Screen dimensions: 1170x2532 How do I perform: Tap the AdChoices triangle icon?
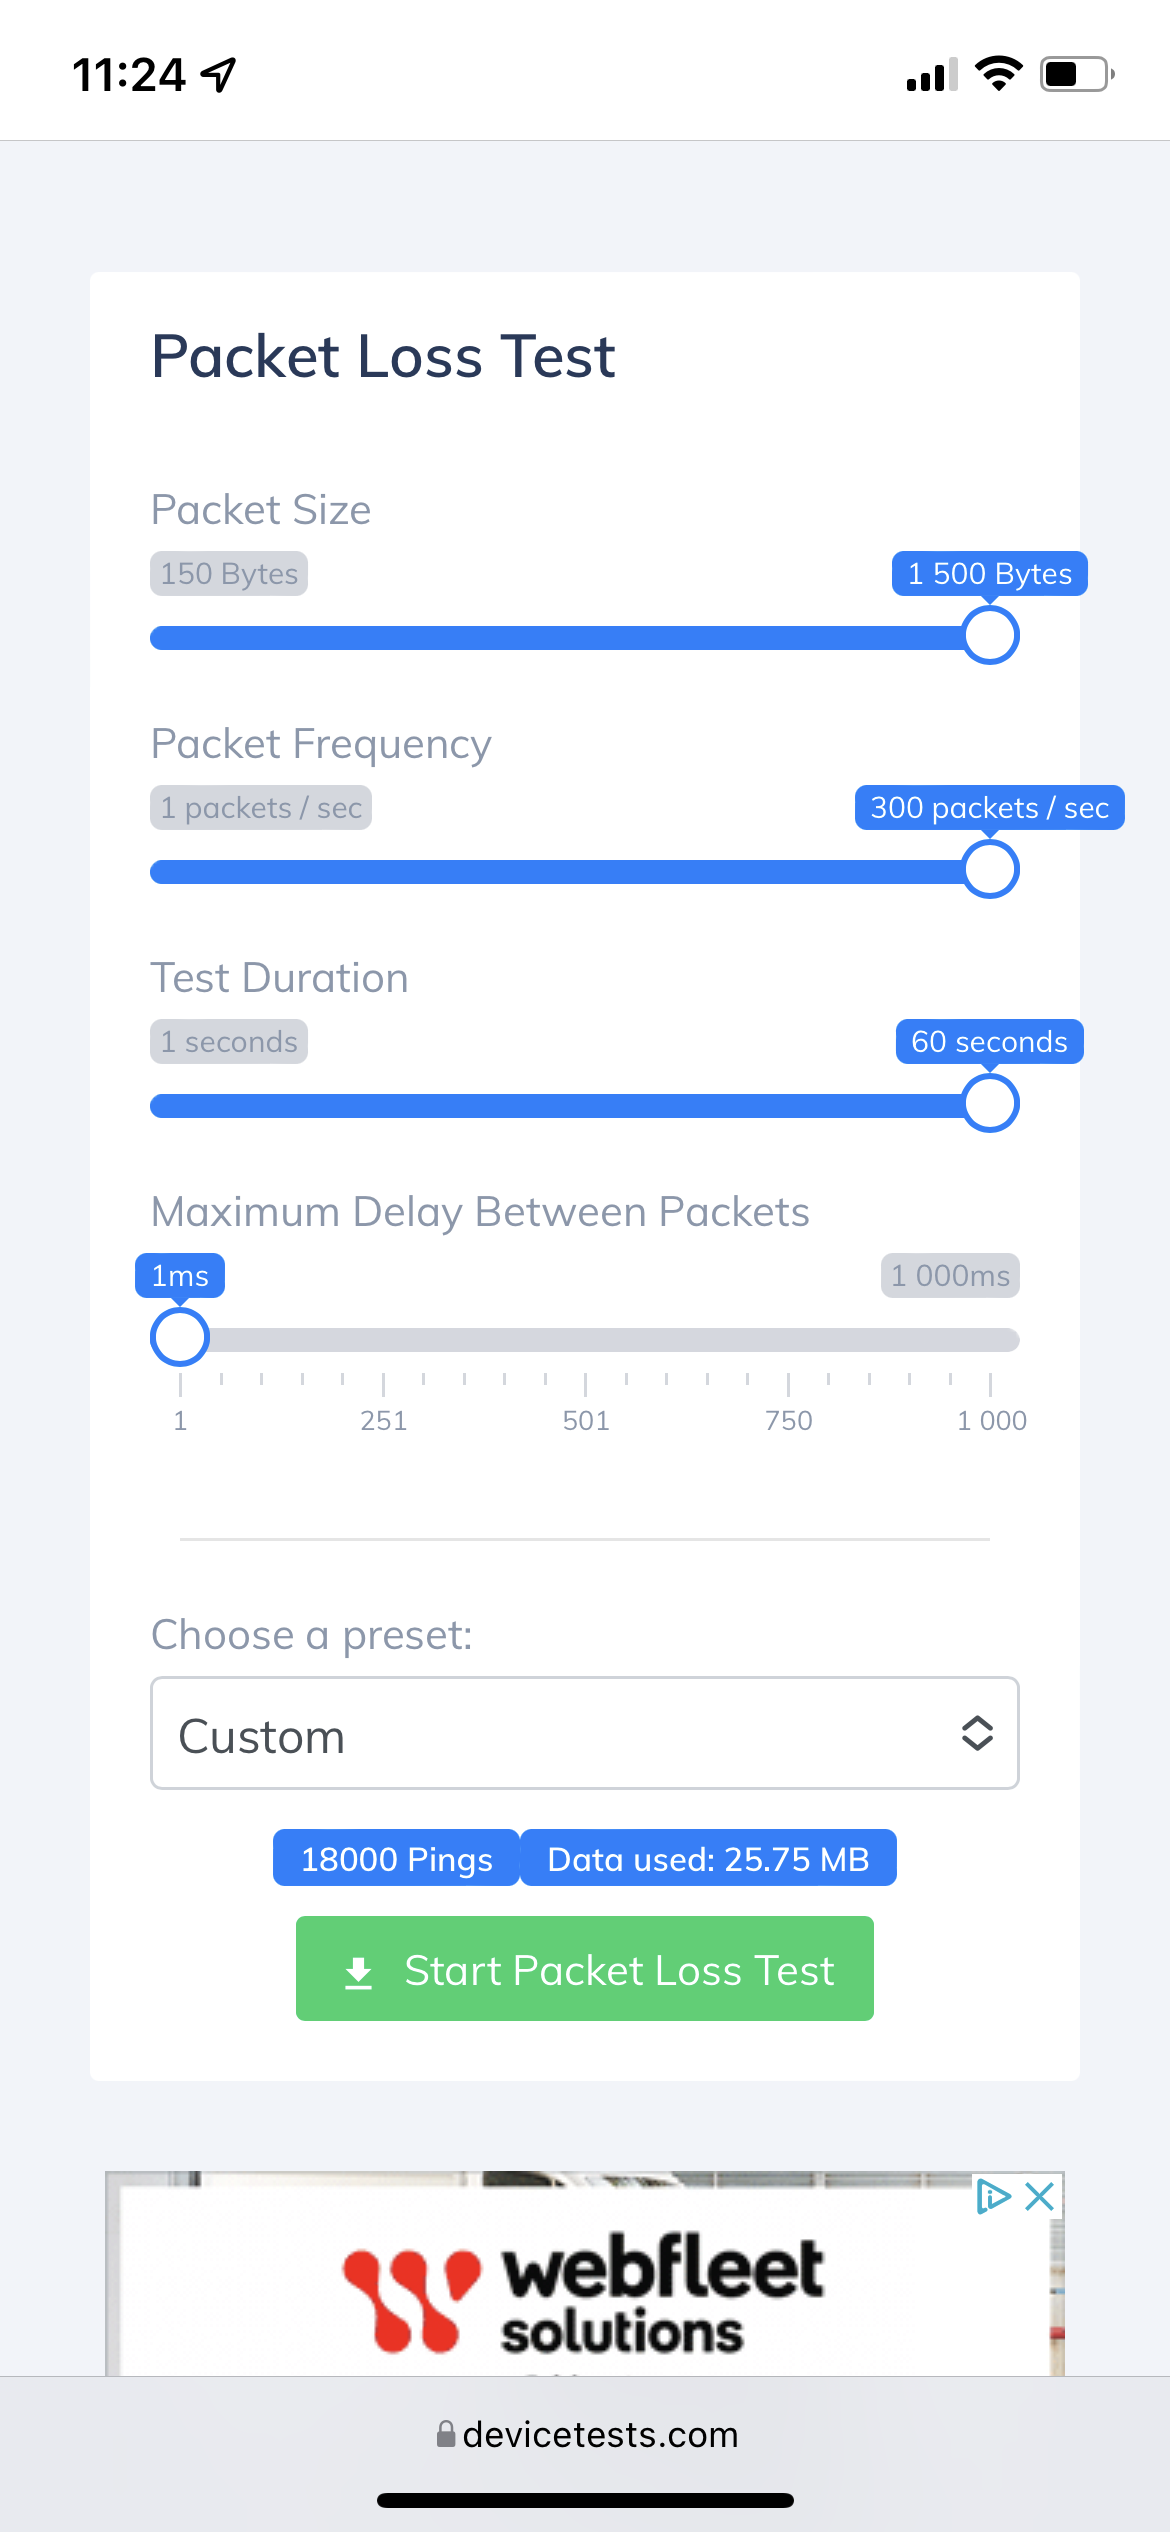click(x=993, y=2197)
